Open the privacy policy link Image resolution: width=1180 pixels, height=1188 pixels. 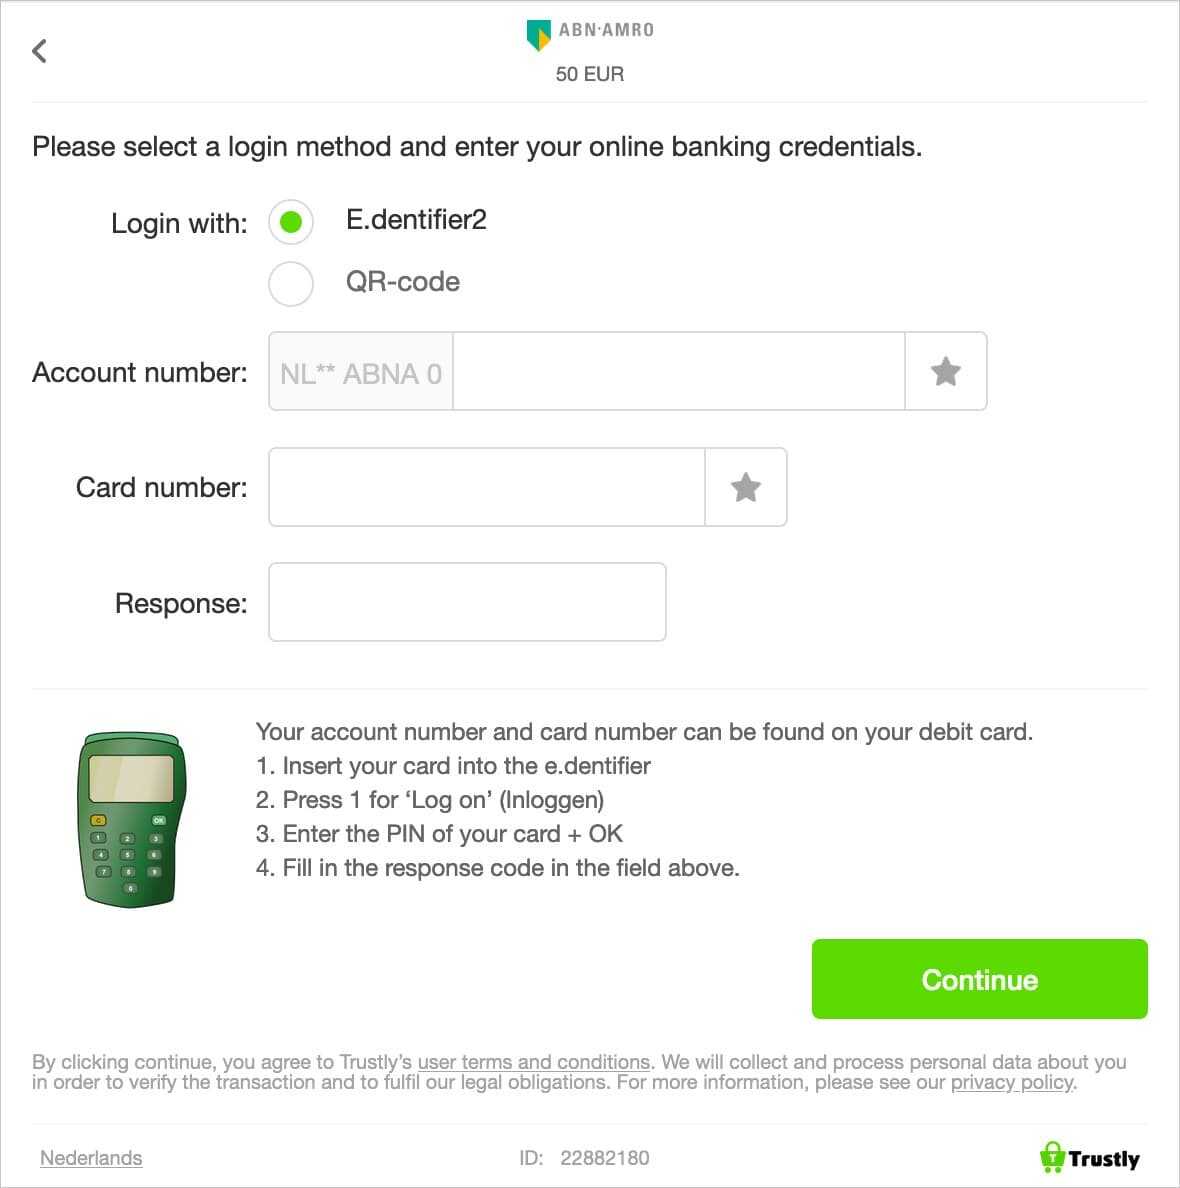(x=1012, y=1082)
